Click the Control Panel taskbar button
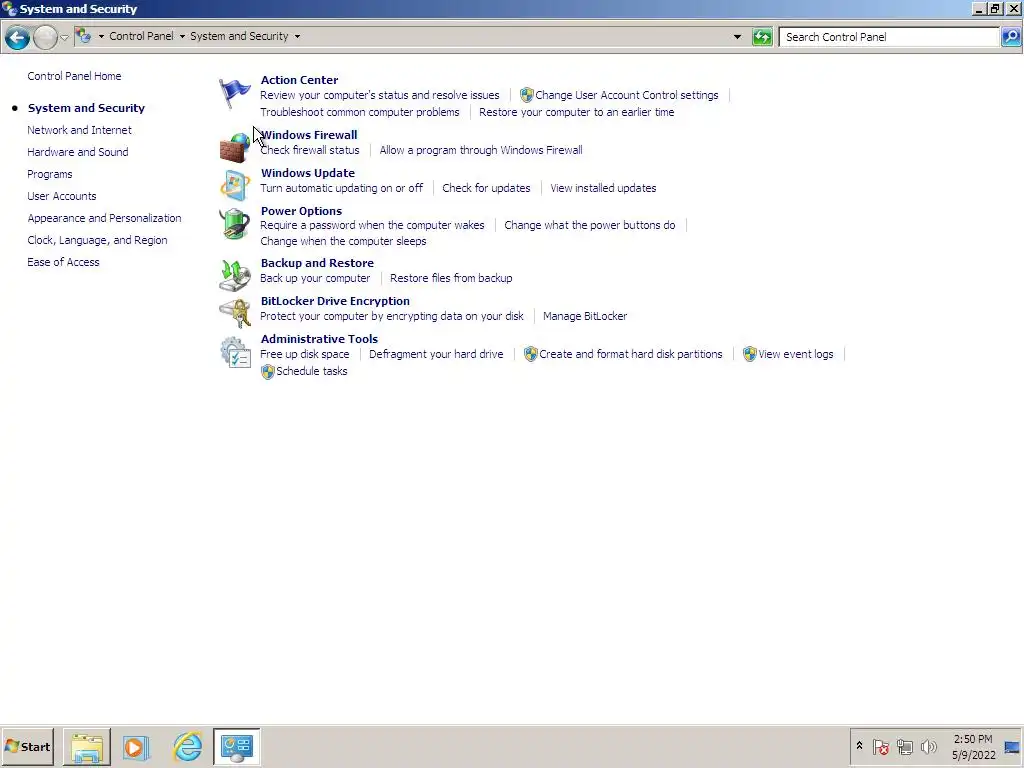The image size is (1024, 768). [x=236, y=746]
